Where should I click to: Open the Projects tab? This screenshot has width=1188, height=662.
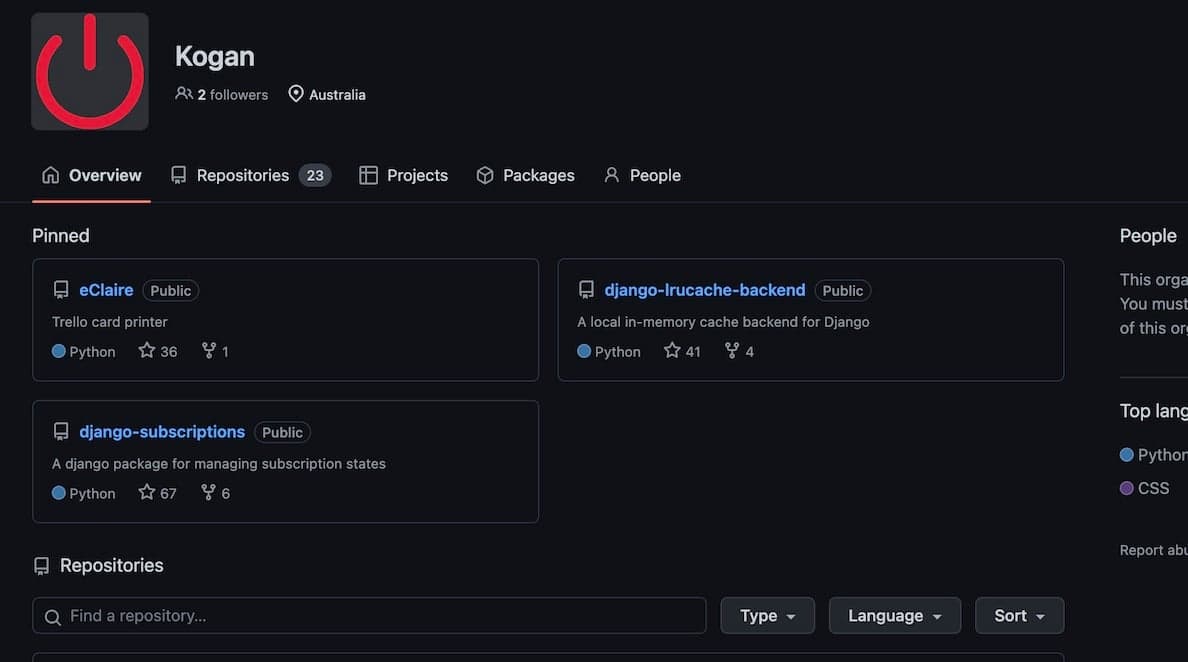pyautogui.click(x=403, y=175)
